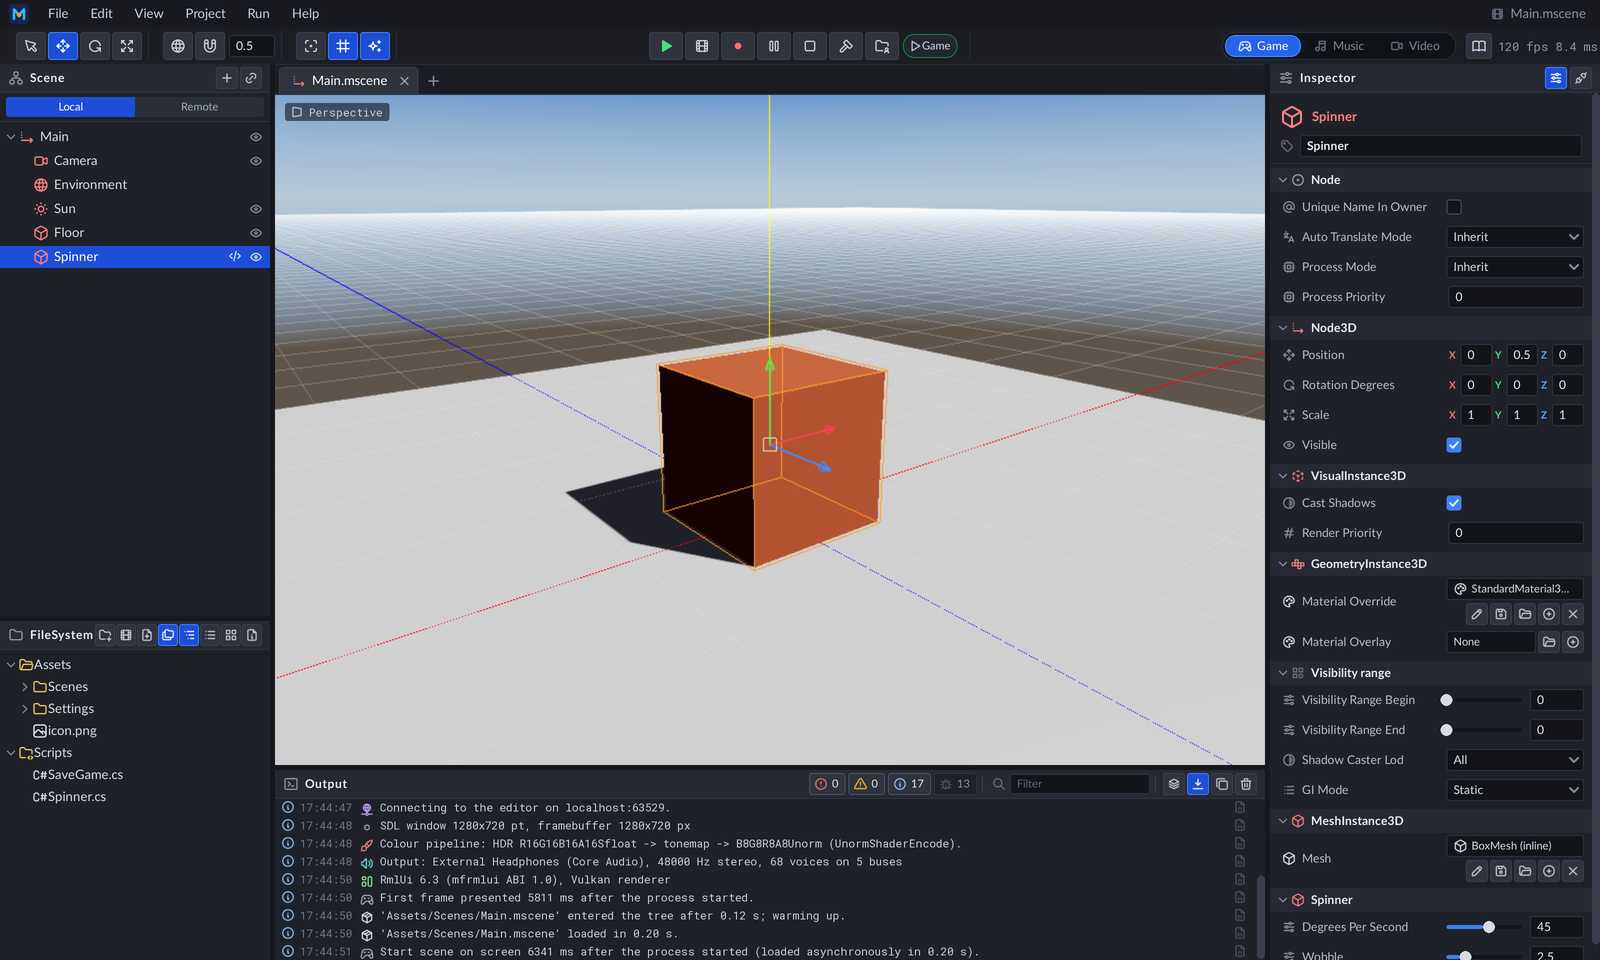1600x960 pixels.
Task: Toggle visibility of the Sun node
Action: click(256, 209)
